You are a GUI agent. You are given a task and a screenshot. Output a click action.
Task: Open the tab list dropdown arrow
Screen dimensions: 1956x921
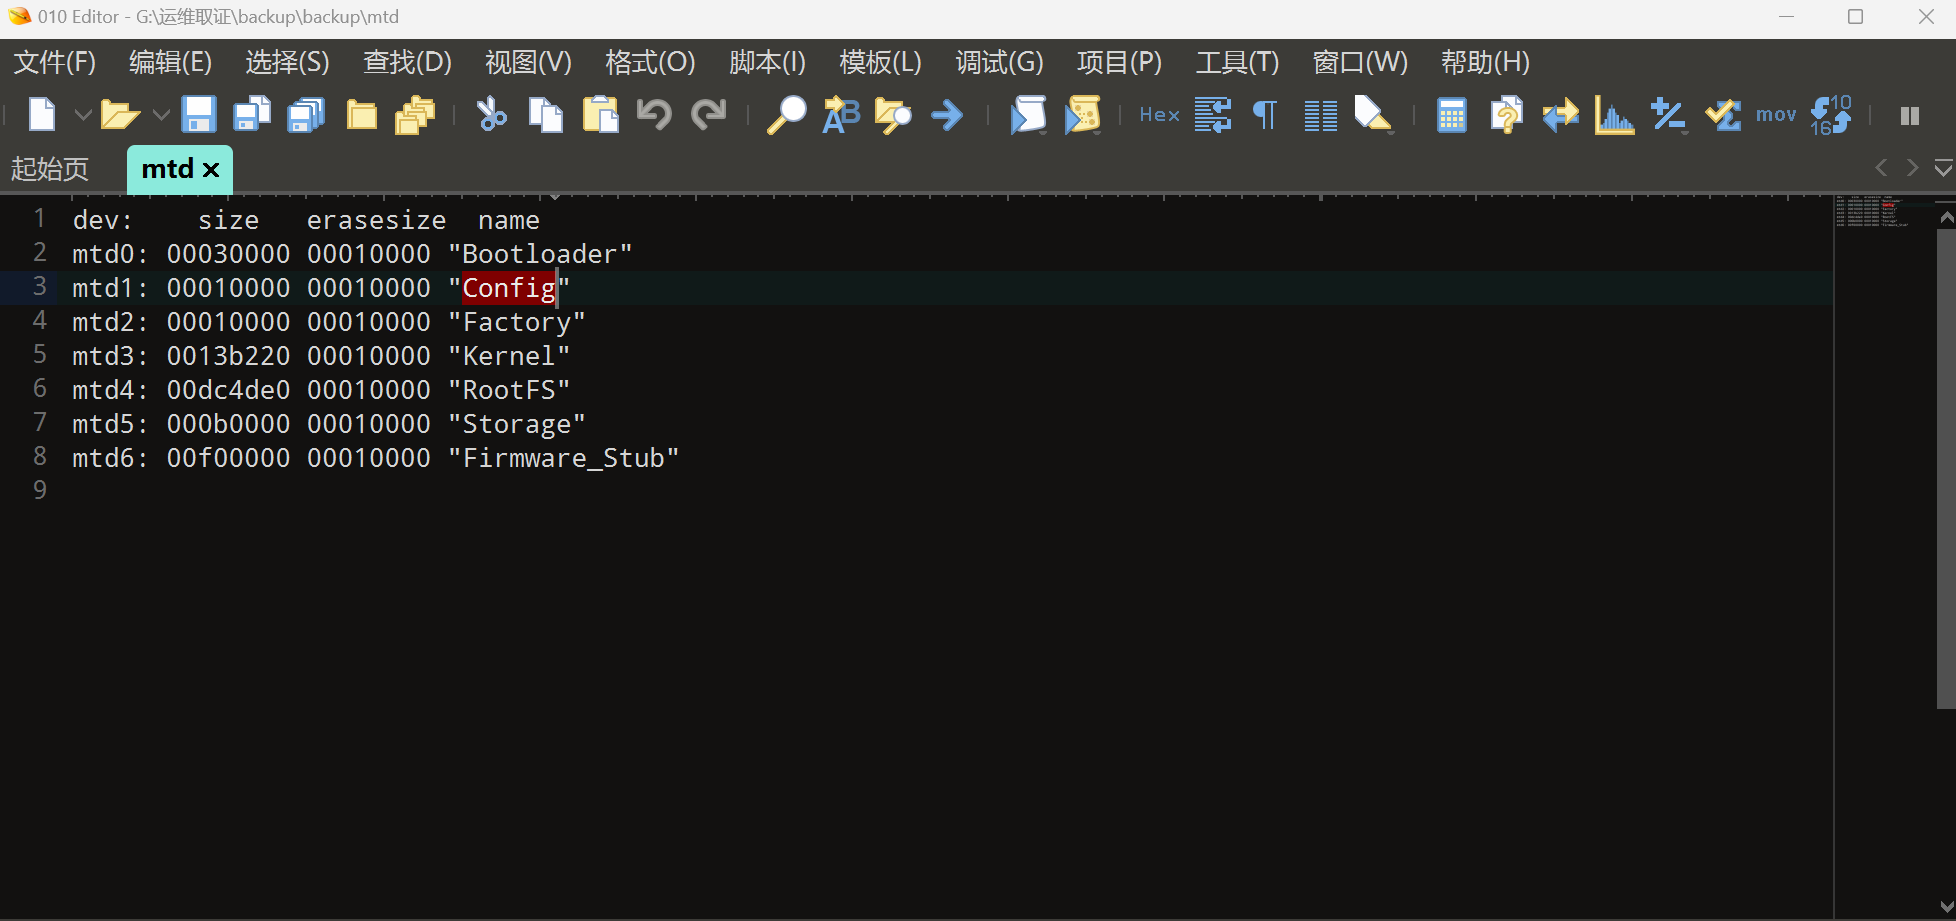pos(1943,168)
